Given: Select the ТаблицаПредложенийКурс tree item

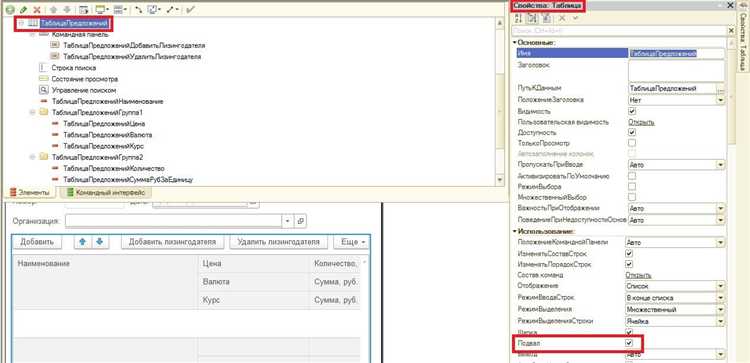Looking at the screenshot, I should tap(104, 146).
